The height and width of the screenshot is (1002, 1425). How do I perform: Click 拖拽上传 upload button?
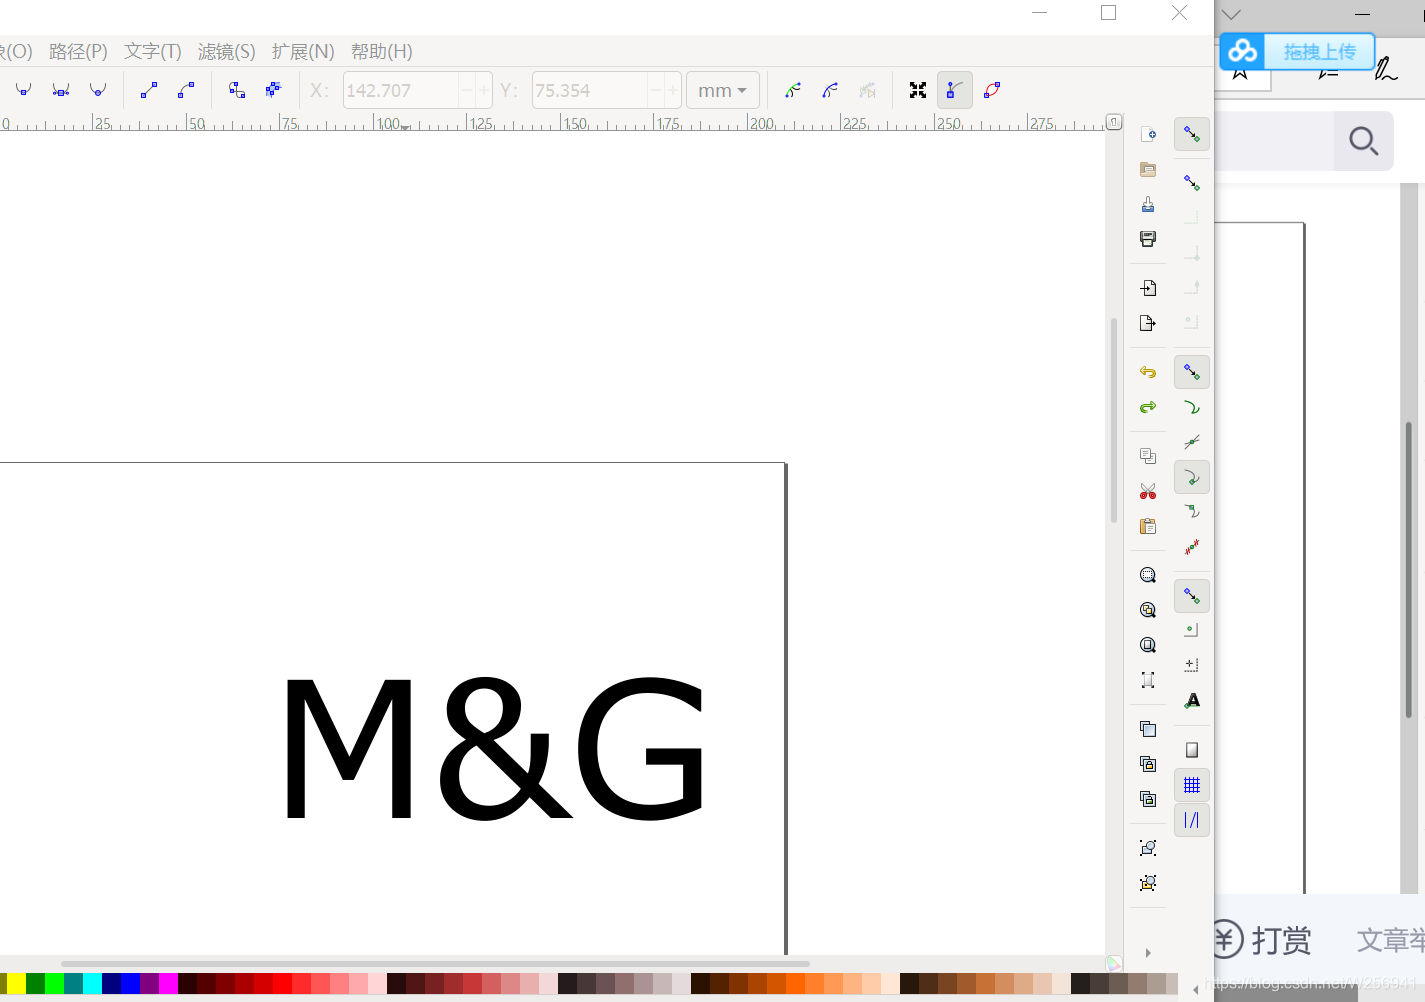coord(1298,51)
